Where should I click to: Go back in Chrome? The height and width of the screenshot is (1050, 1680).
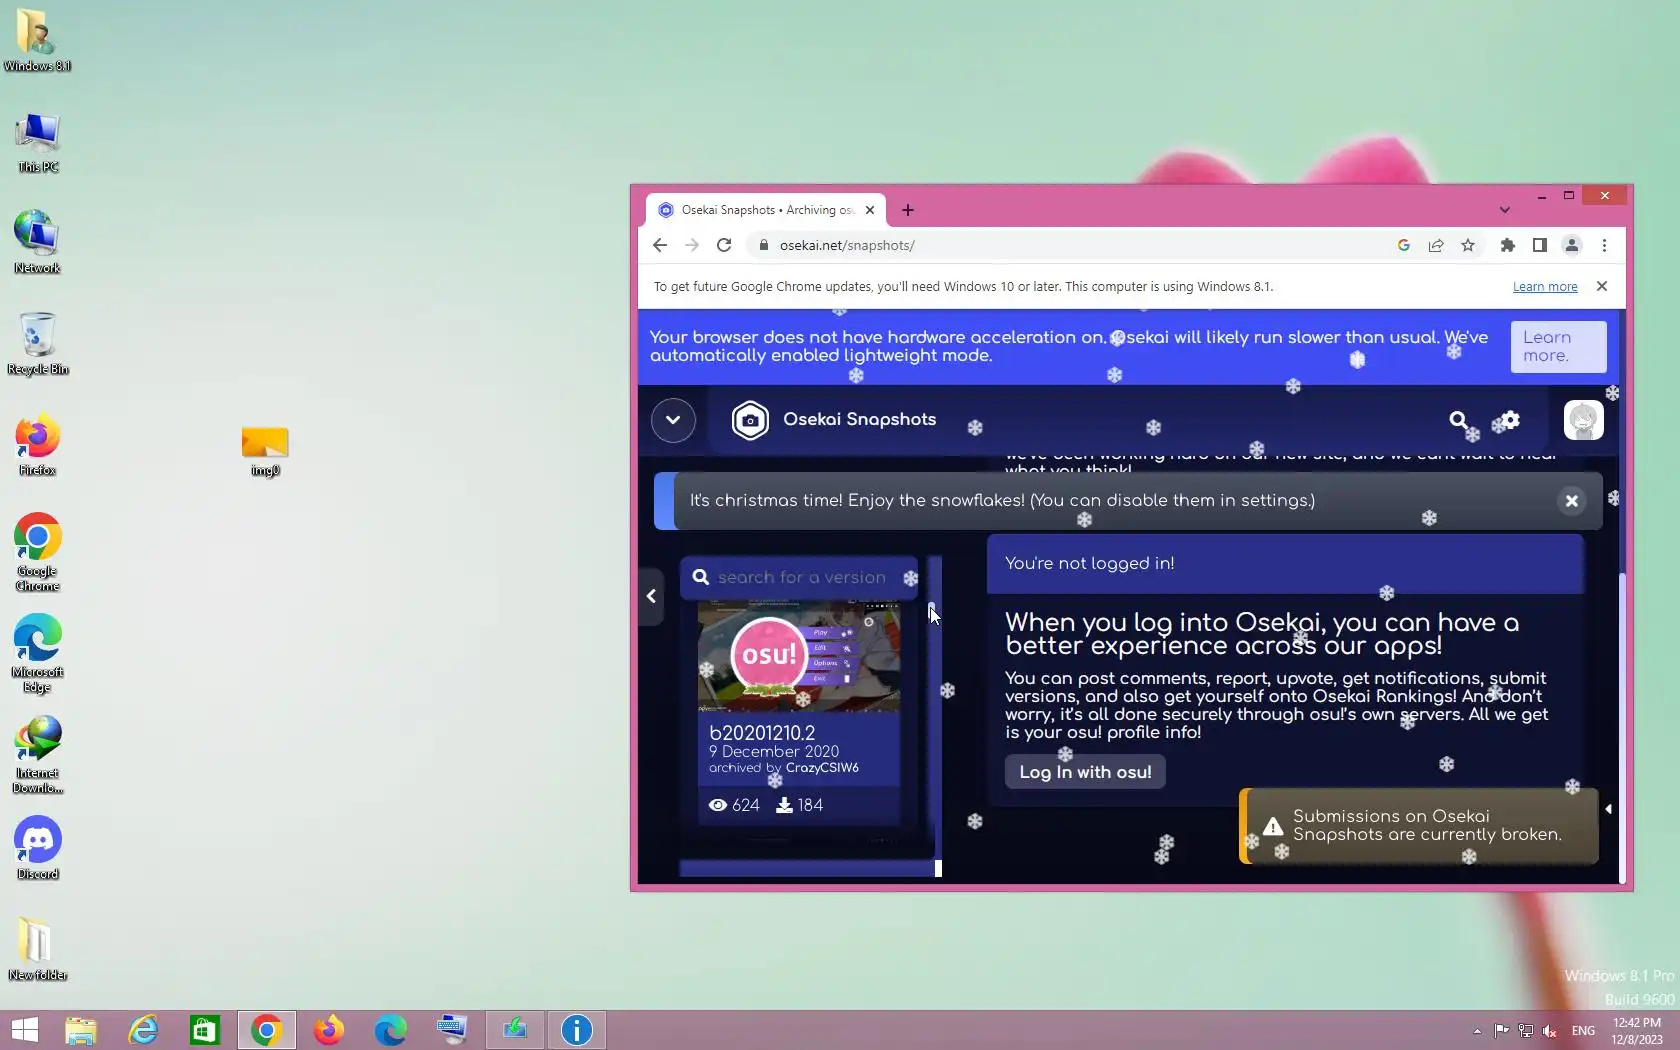660,246
